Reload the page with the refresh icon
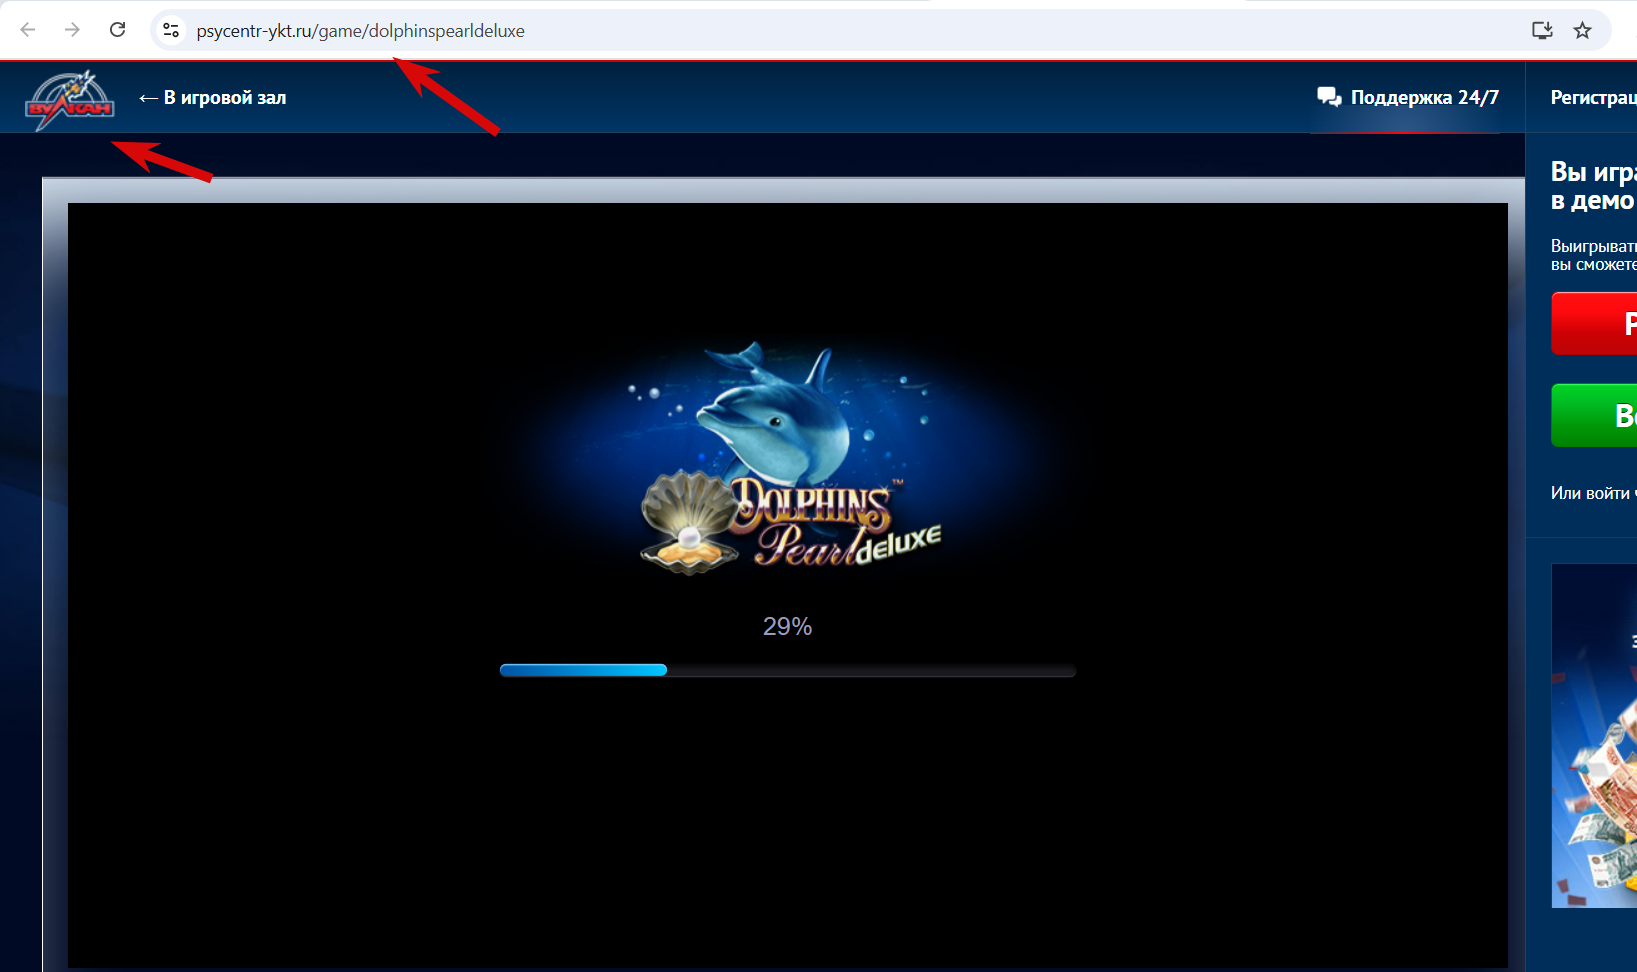This screenshot has width=1637, height=972. tap(117, 30)
